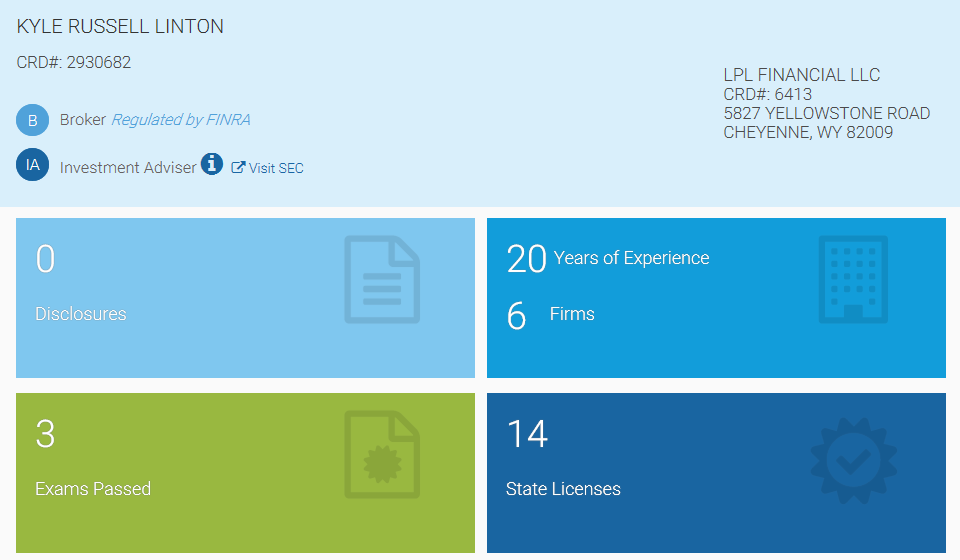The width and height of the screenshot is (960, 560).
Task: Click the 'Regulated by FINRA' link
Action: [181, 119]
